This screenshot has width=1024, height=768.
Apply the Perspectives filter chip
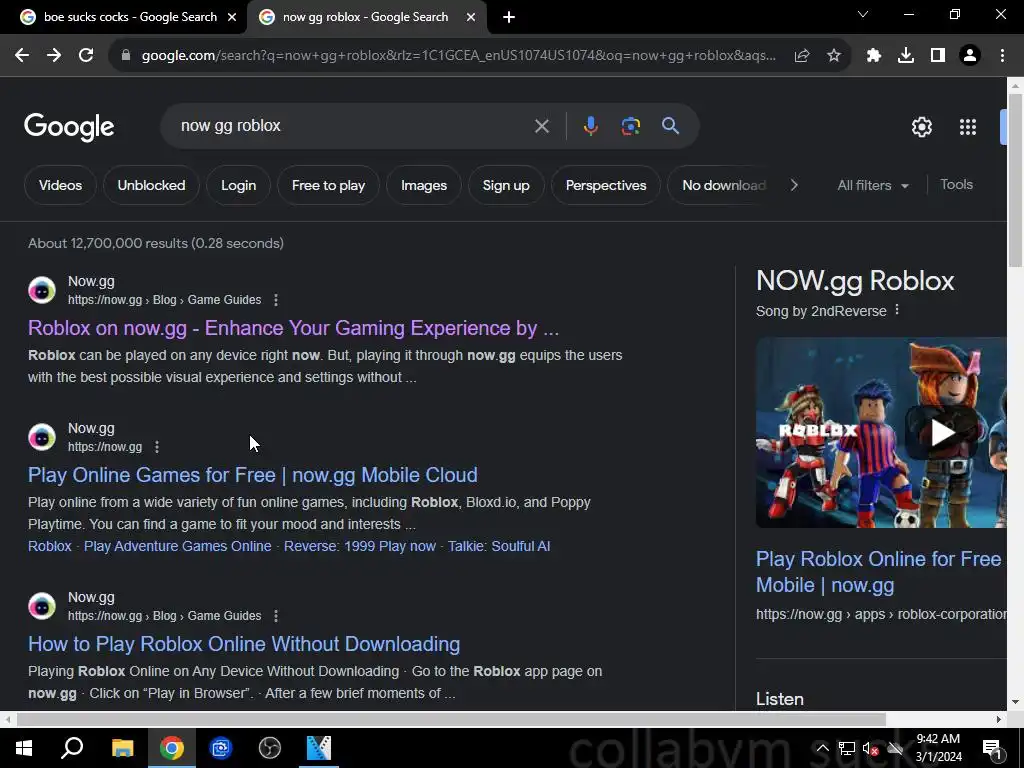pos(605,185)
